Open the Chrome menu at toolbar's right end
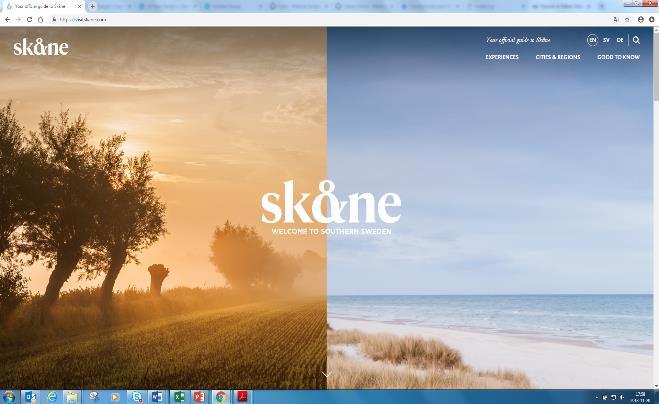 point(652,19)
